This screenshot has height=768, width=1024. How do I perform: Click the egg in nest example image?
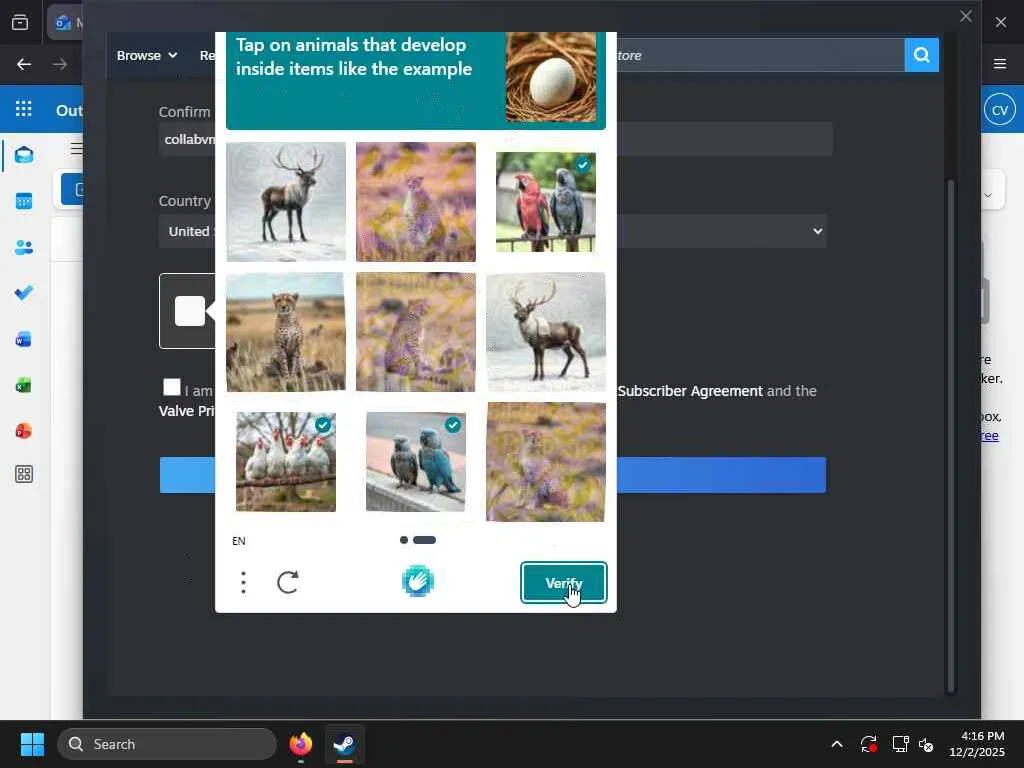[x=551, y=77]
